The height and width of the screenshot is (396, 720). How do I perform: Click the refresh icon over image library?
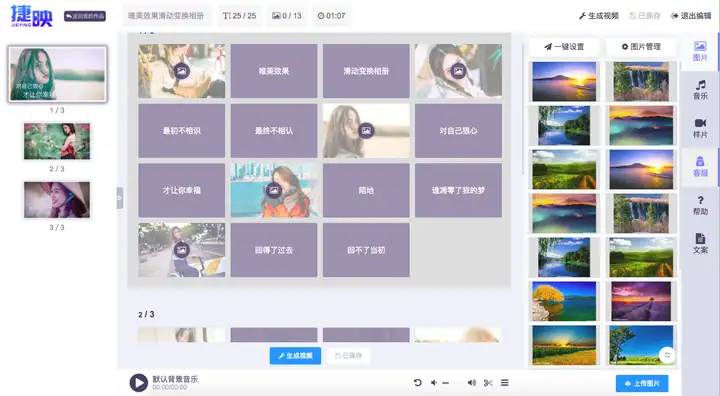tap(667, 355)
